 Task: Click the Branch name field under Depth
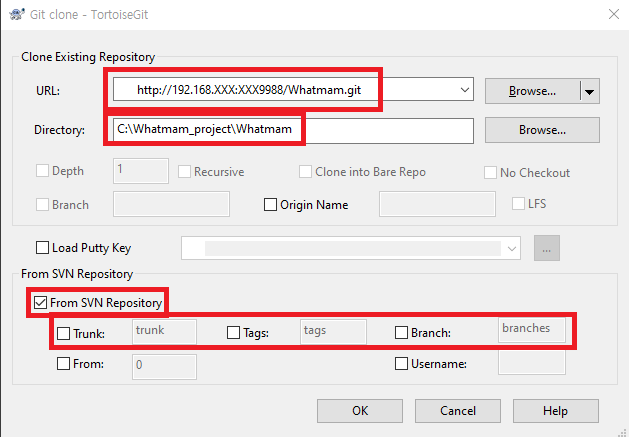171,204
